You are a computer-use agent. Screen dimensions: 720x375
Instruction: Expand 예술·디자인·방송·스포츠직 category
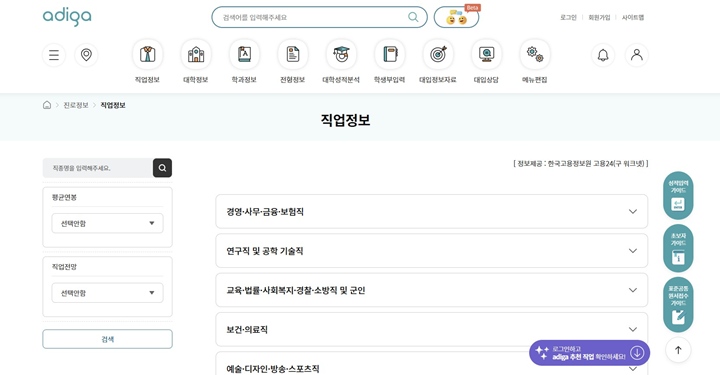coord(432,365)
